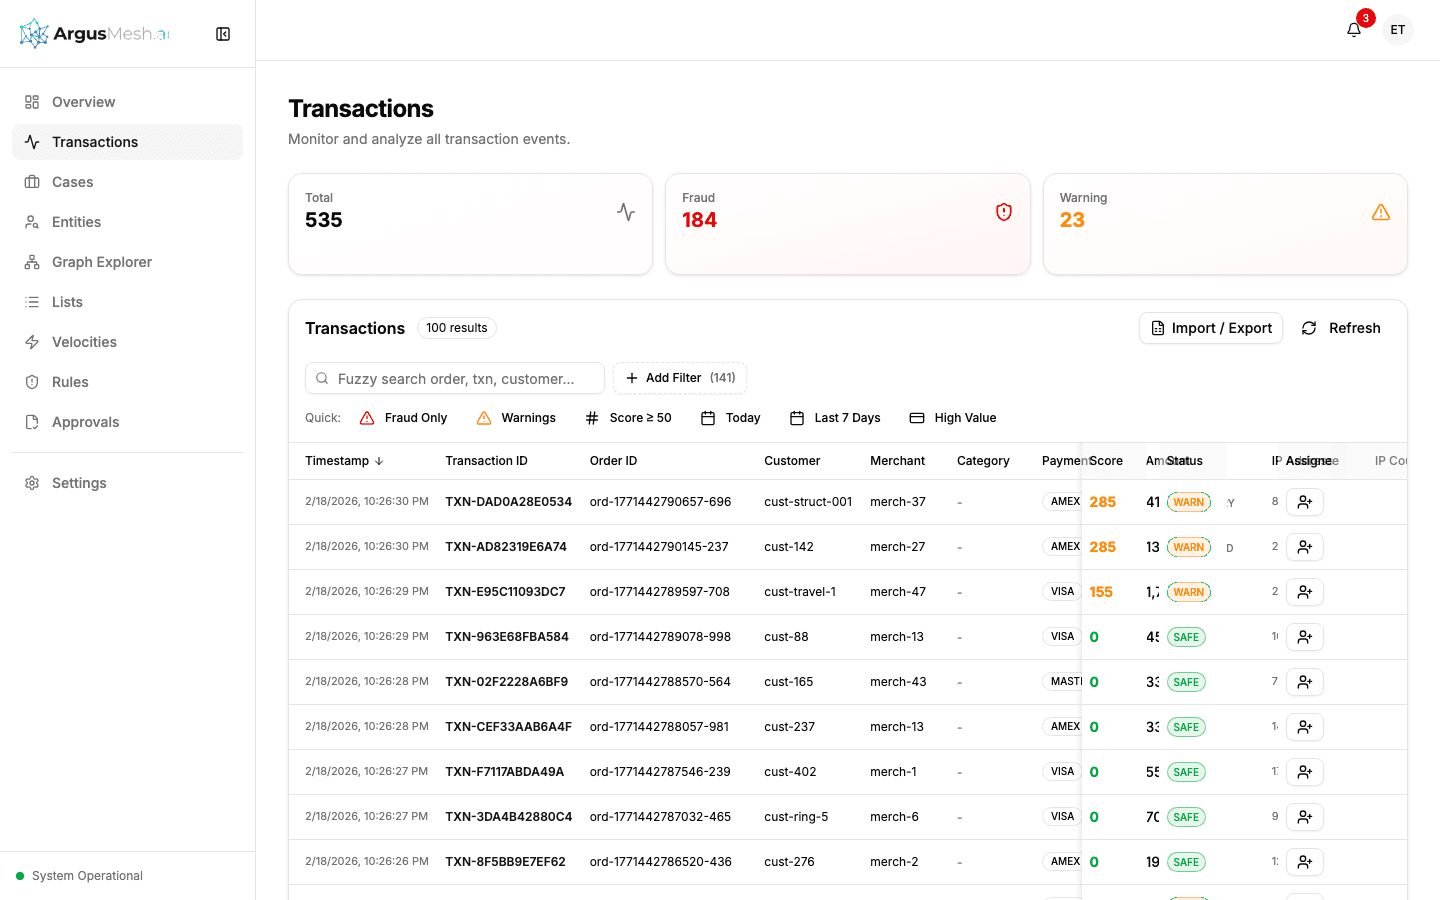The image size is (1440, 900).
Task: Open the Add Filter dropdown
Action: (x=680, y=378)
